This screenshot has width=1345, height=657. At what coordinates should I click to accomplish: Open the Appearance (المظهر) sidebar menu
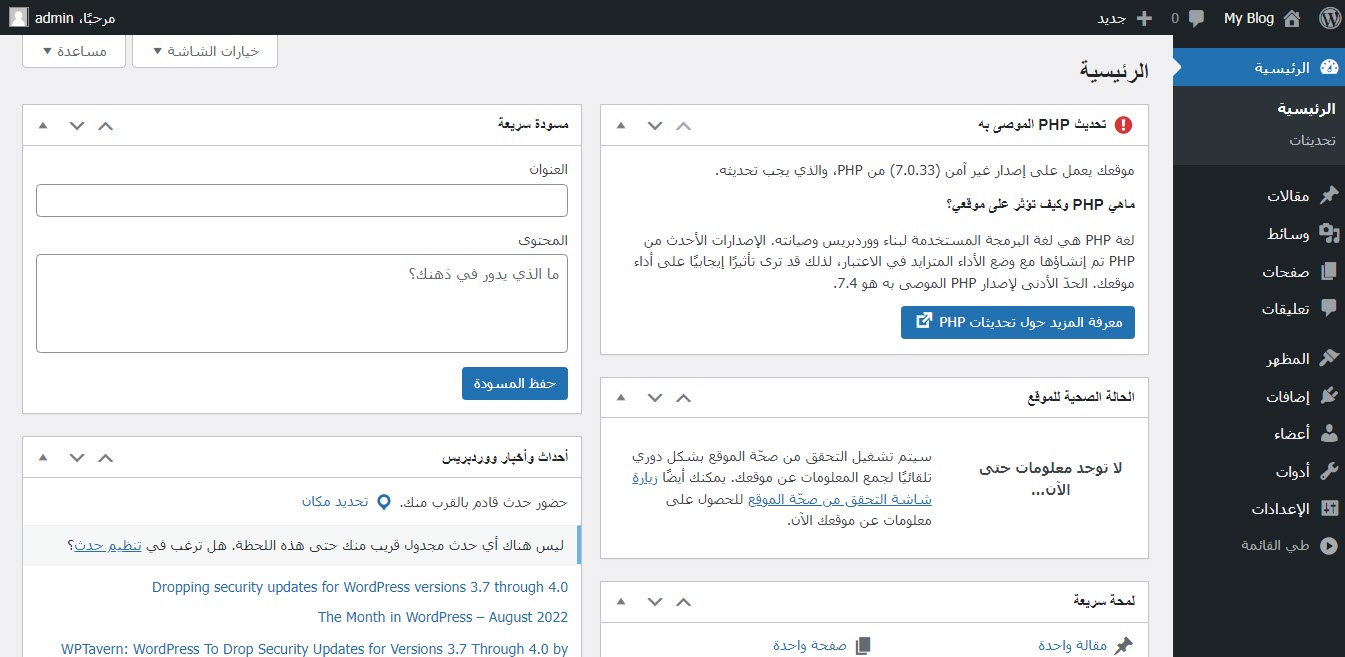pyautogui.click(x=1287, y=357)
